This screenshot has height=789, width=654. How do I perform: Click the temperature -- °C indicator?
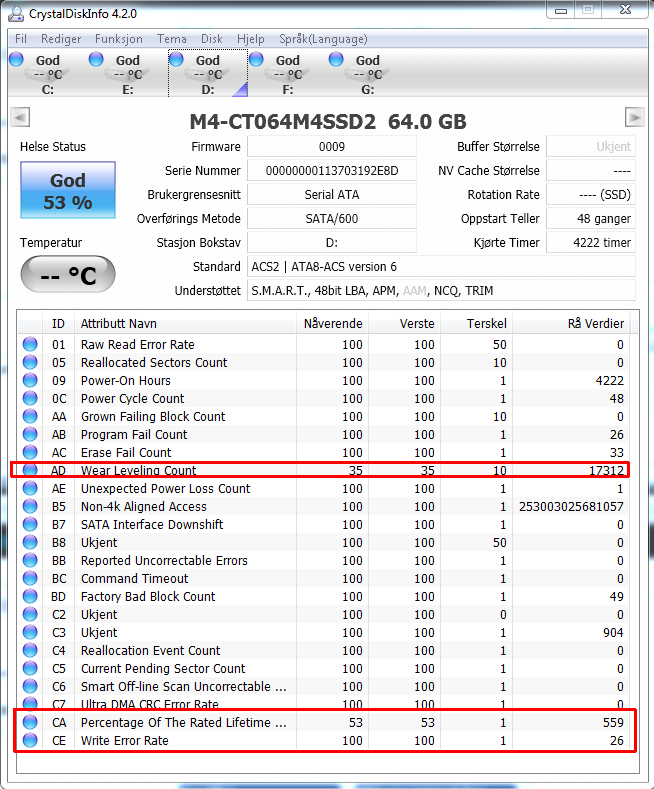(68, 274)
